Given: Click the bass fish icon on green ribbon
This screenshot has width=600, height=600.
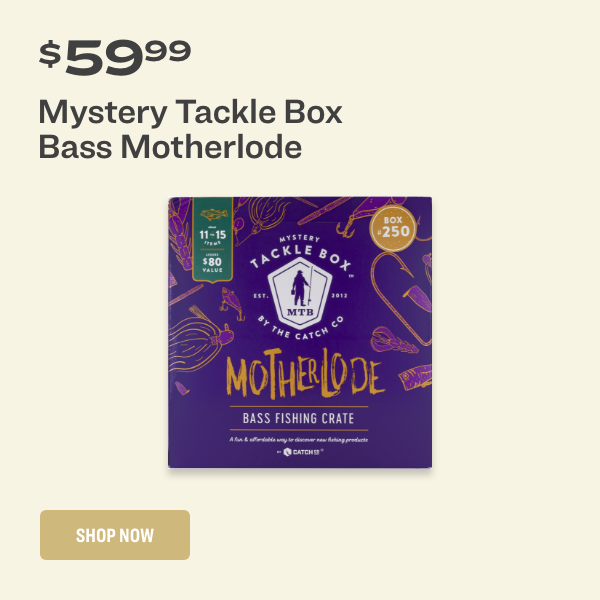Looking at the screenshot, I should (214, 214).
